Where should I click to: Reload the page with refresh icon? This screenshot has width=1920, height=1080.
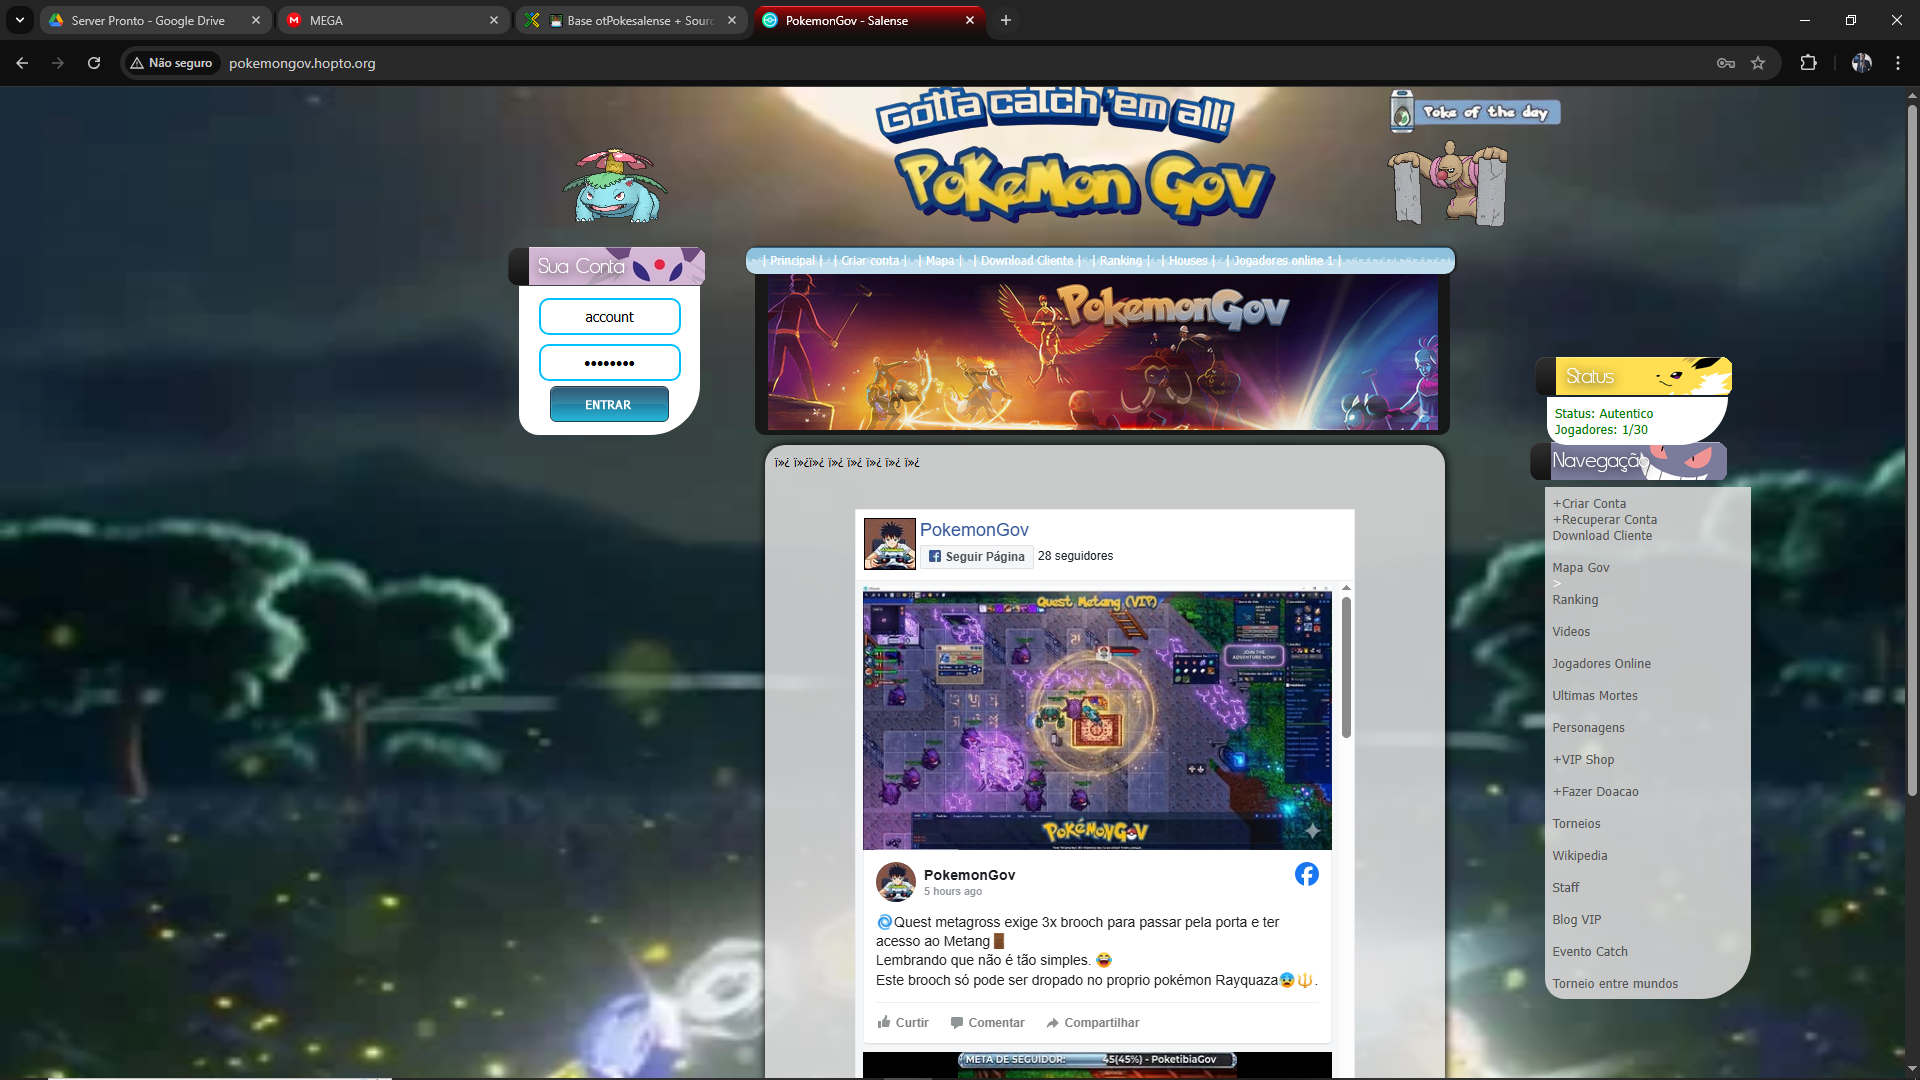[x=94, y=63]
